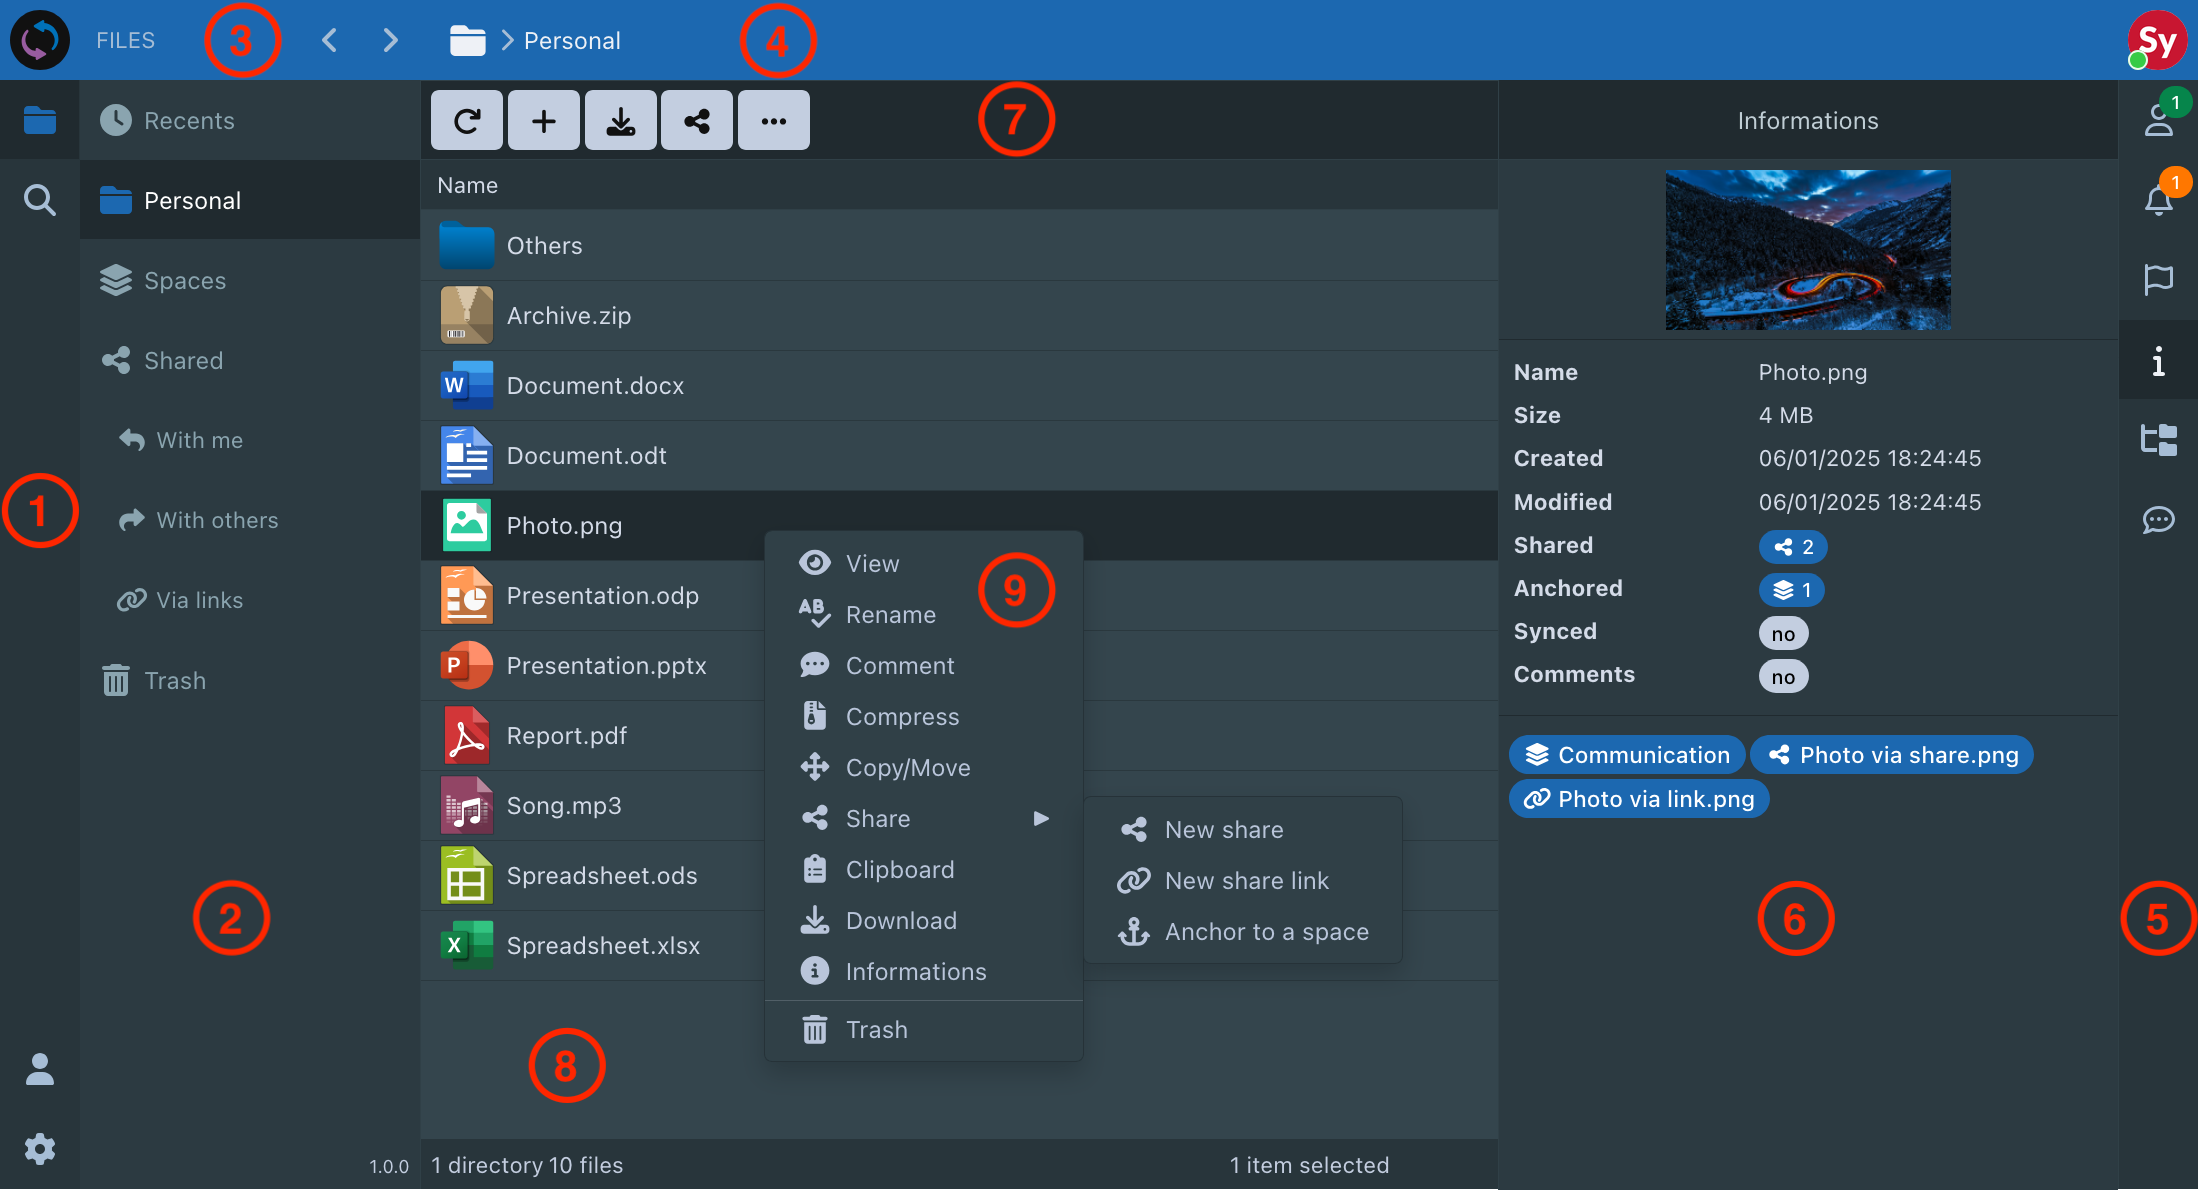Screen dimensions: 2198x1190
Task: Expand the Share submenu arrow
Action: coord(1041,818)
